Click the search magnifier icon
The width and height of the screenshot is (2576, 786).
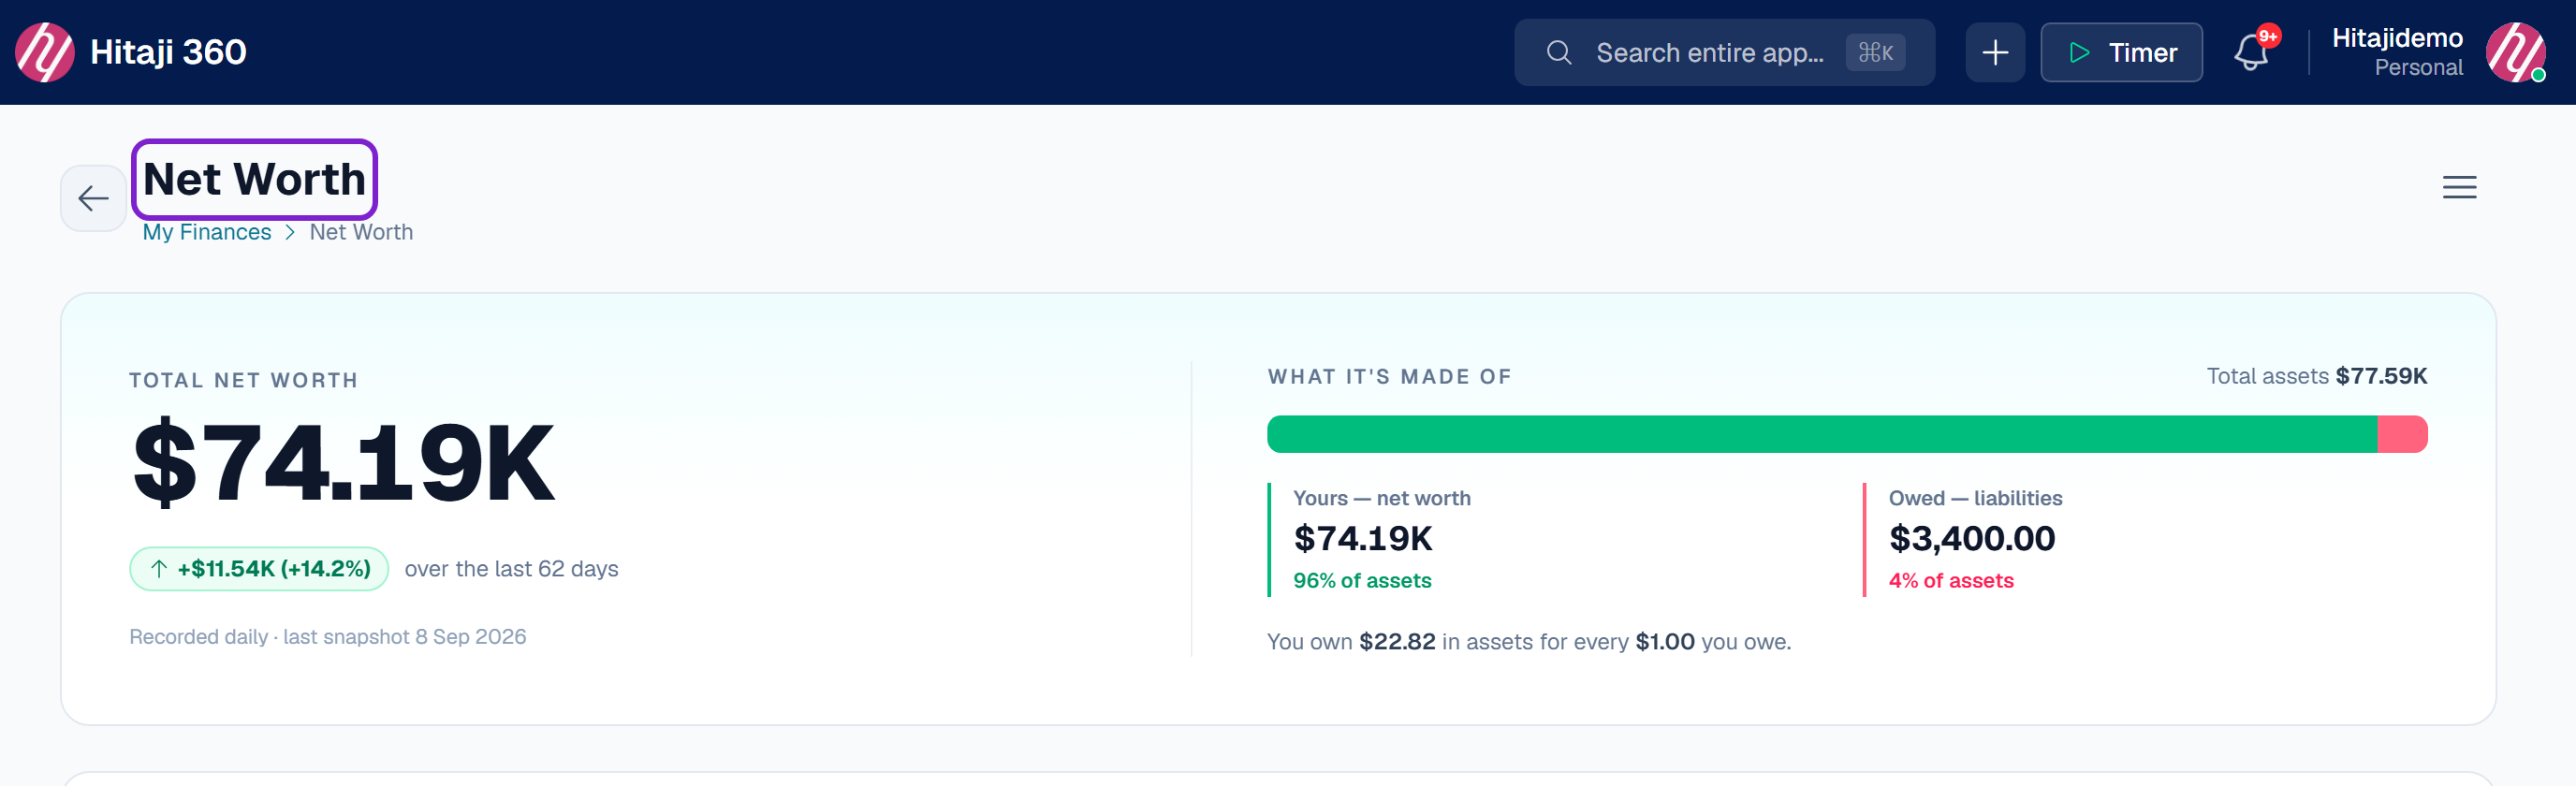[x=1559, y=52]
